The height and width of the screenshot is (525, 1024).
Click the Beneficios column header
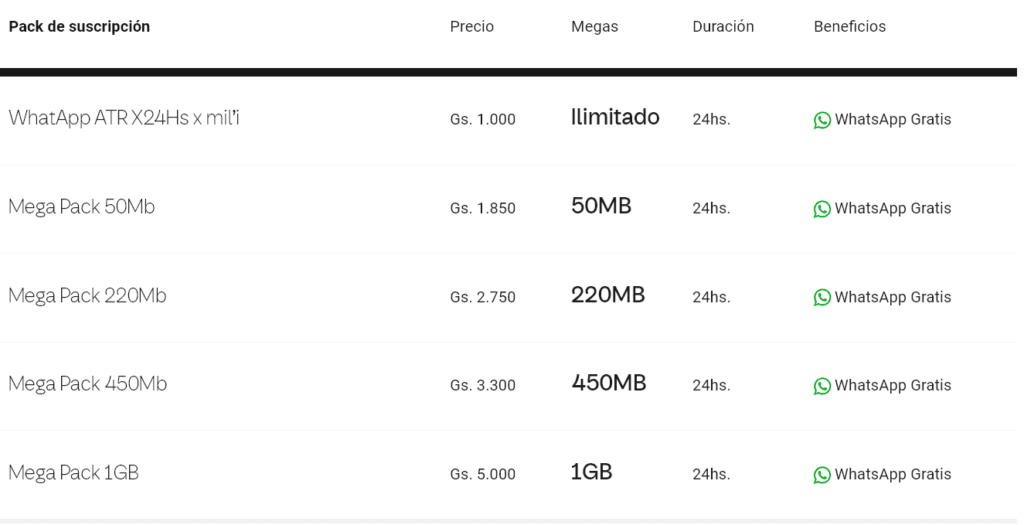(x=850, y=27)
